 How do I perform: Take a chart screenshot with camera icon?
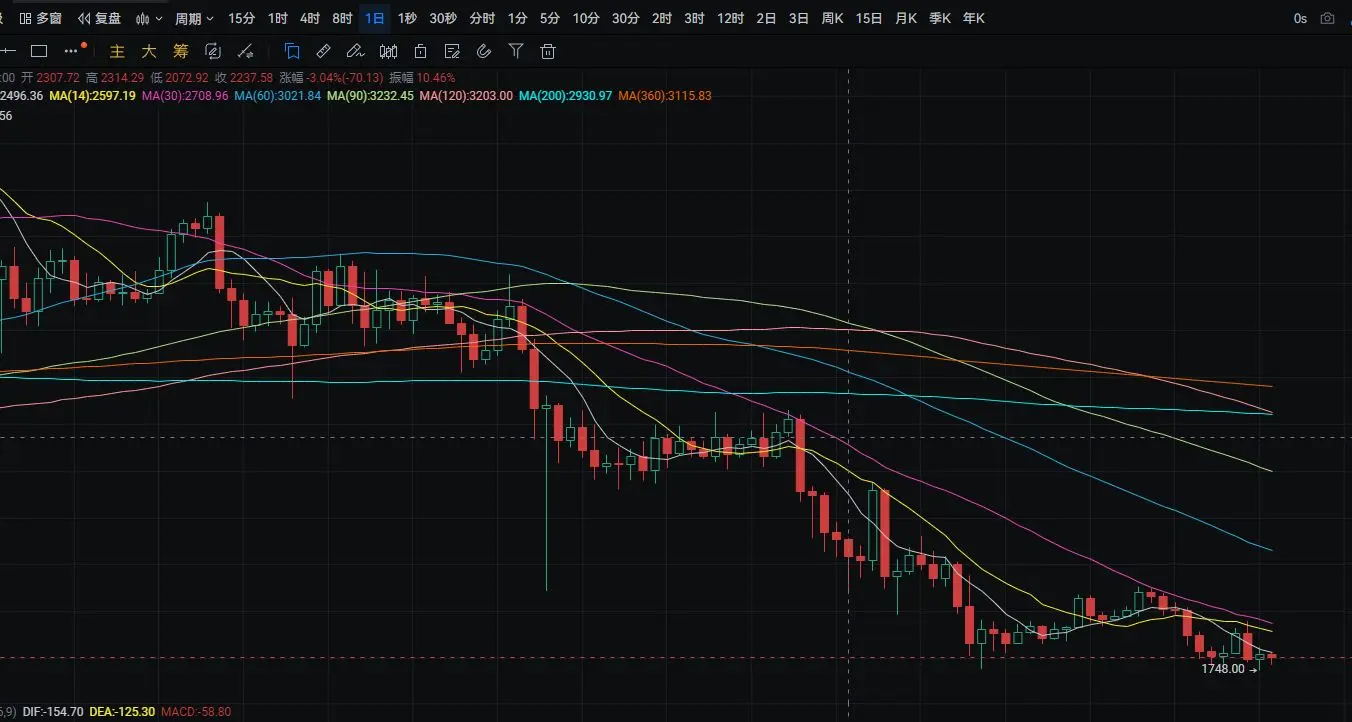coord(1327,18)
